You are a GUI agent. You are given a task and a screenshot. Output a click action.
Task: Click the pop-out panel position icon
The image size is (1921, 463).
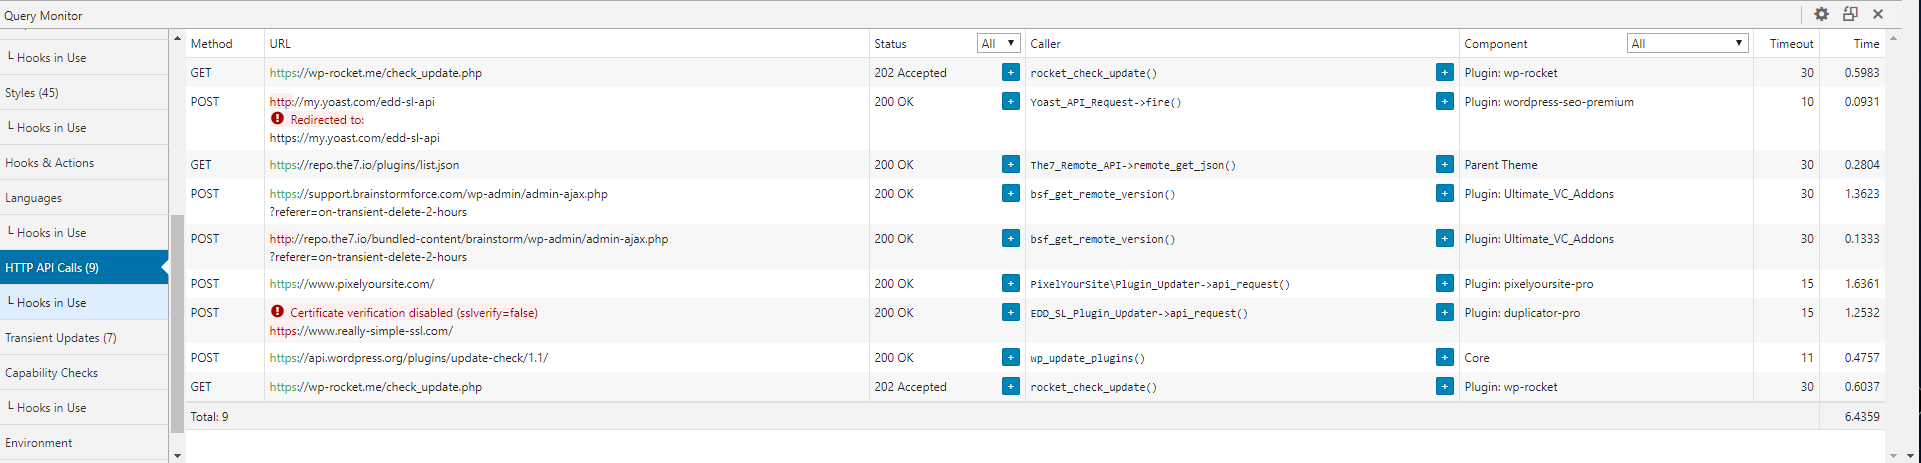click(x=1850, y=14)
